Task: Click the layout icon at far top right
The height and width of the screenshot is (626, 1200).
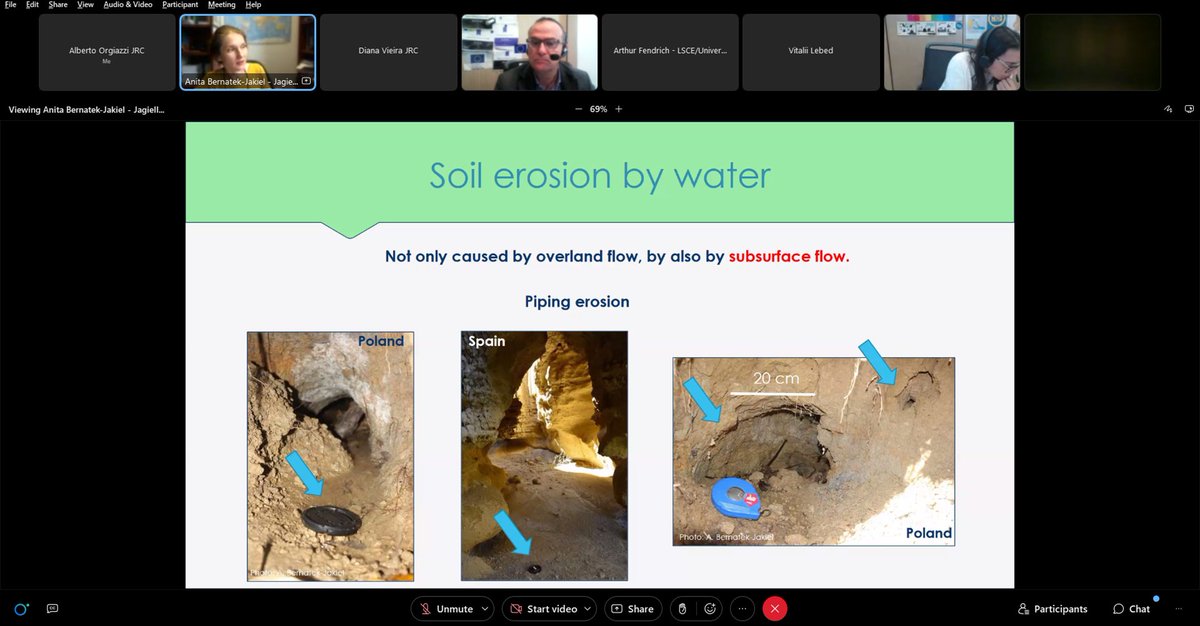Action: [1189, 109]
